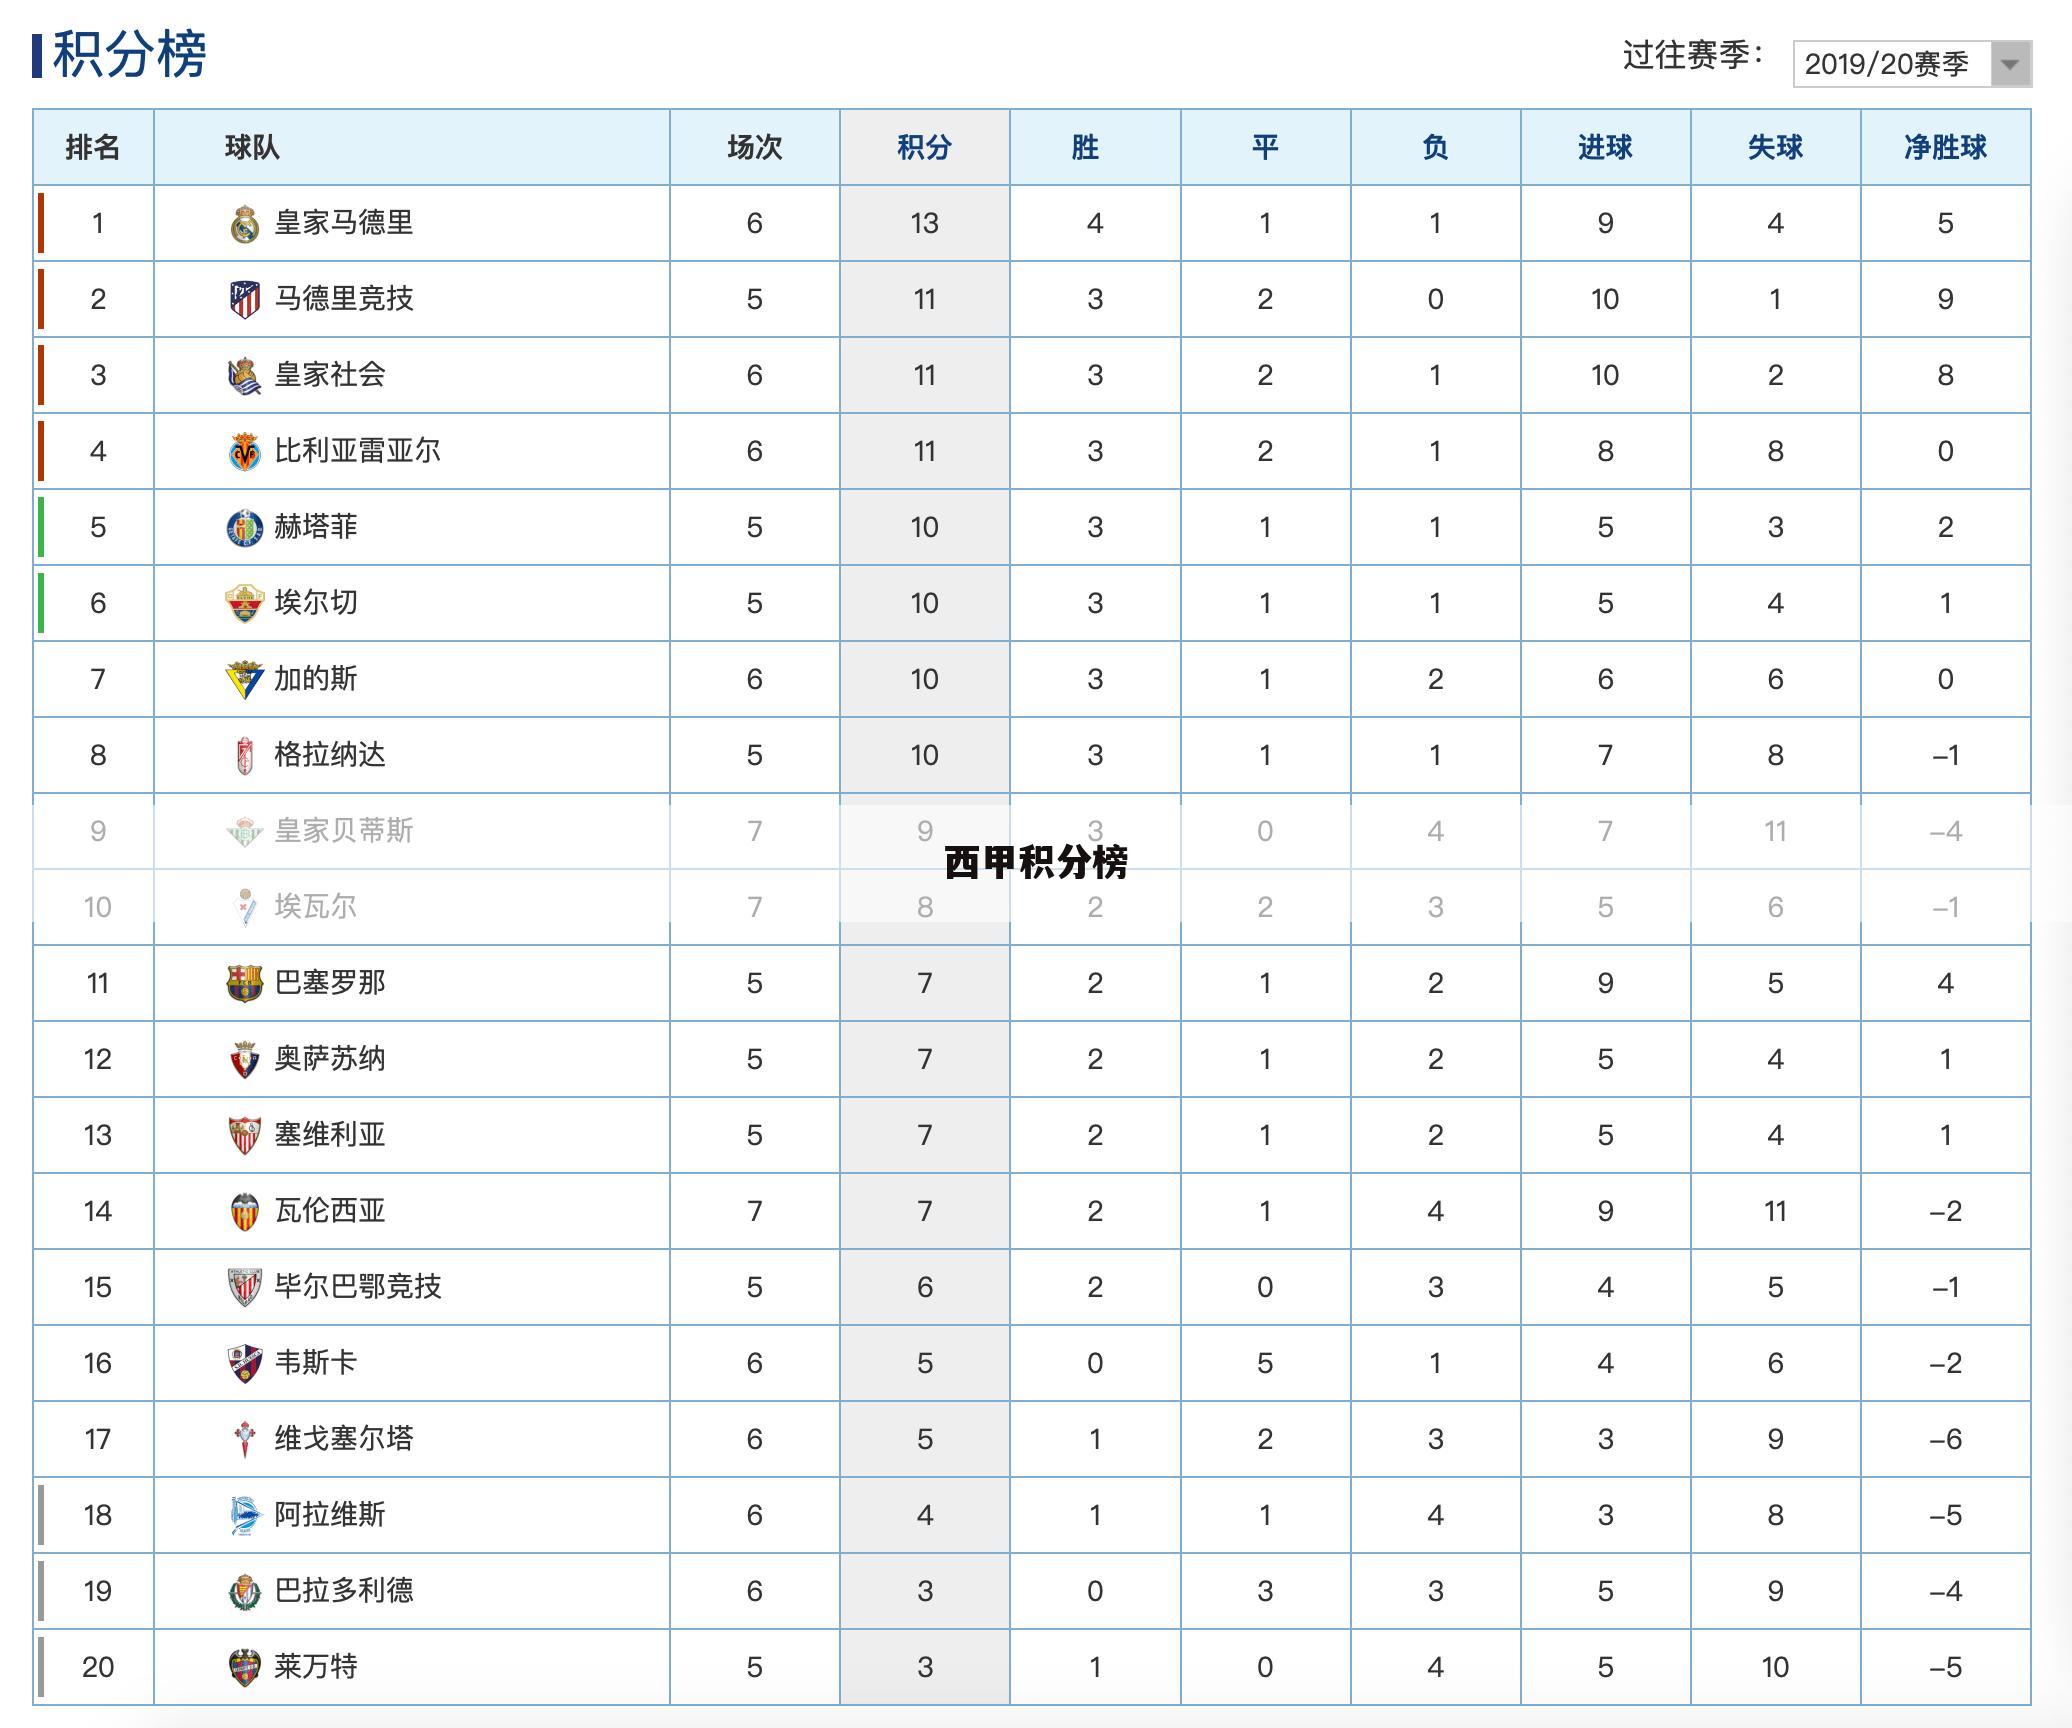Click 维戈塞尔塔's goal difference −6
Viewport: 2072px width, 1728px height.
point(1945,1439)
